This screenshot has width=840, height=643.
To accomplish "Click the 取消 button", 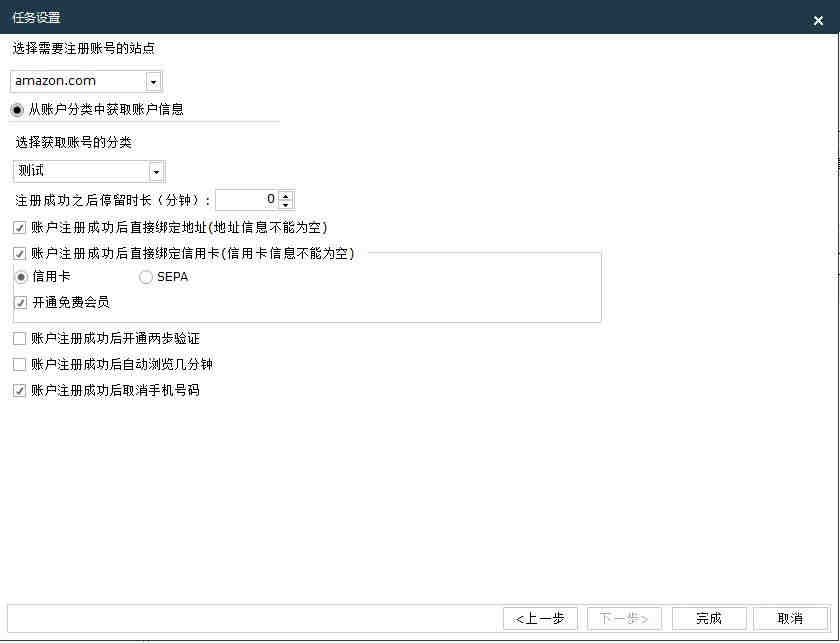I will [790, 618].
